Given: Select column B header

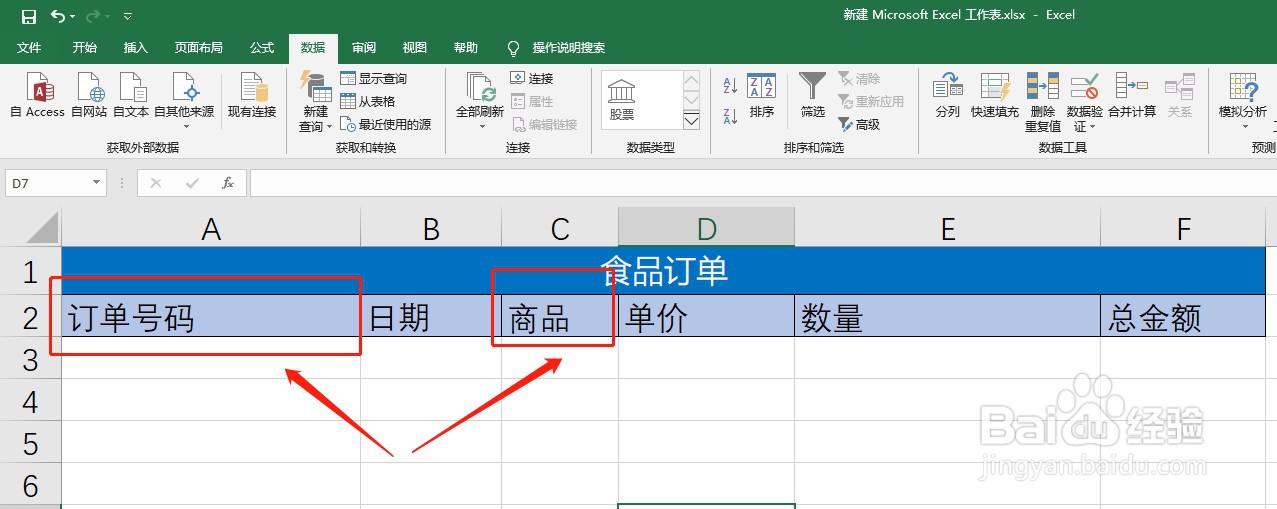Looking at the screenshot, I should click(x=431, y=228).
